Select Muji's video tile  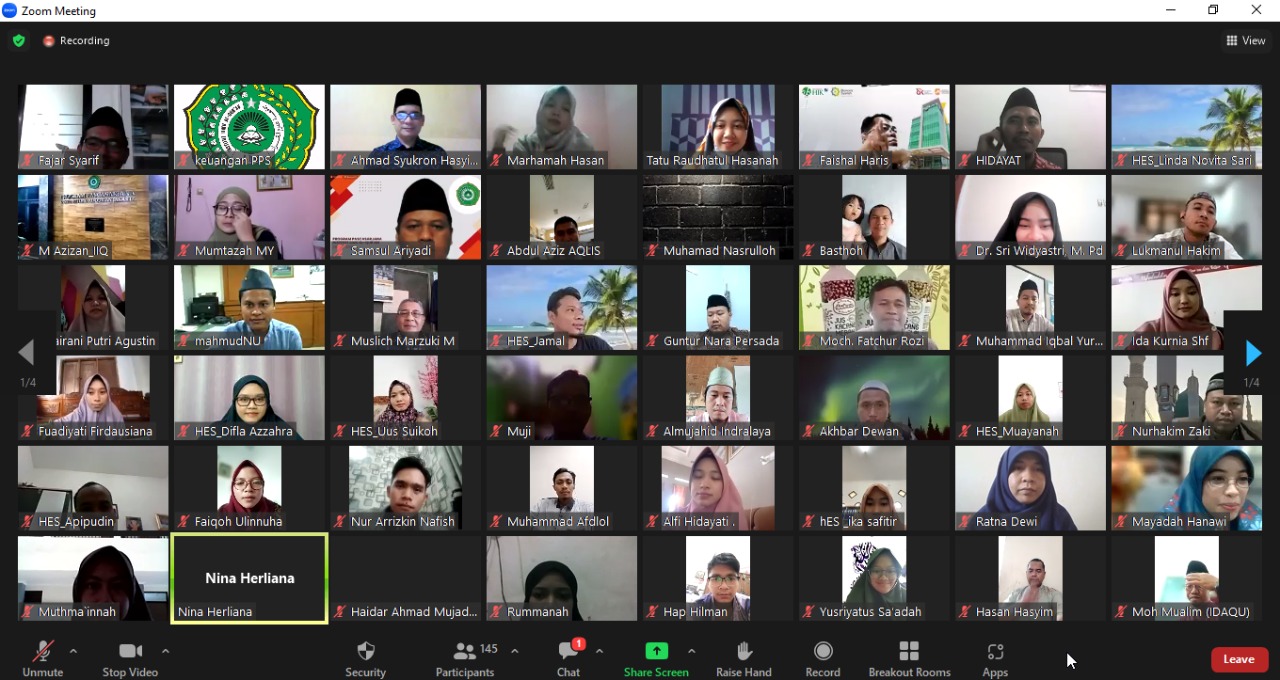[562, 398]
